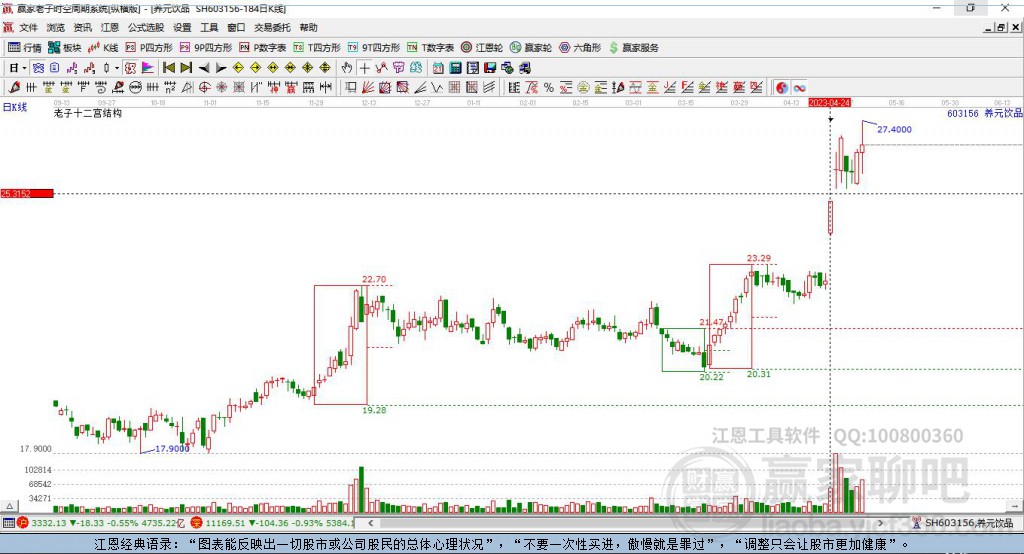Step chart left with black arrow
This screenshot has width=1024, height=554.
[x=204, y=68]
